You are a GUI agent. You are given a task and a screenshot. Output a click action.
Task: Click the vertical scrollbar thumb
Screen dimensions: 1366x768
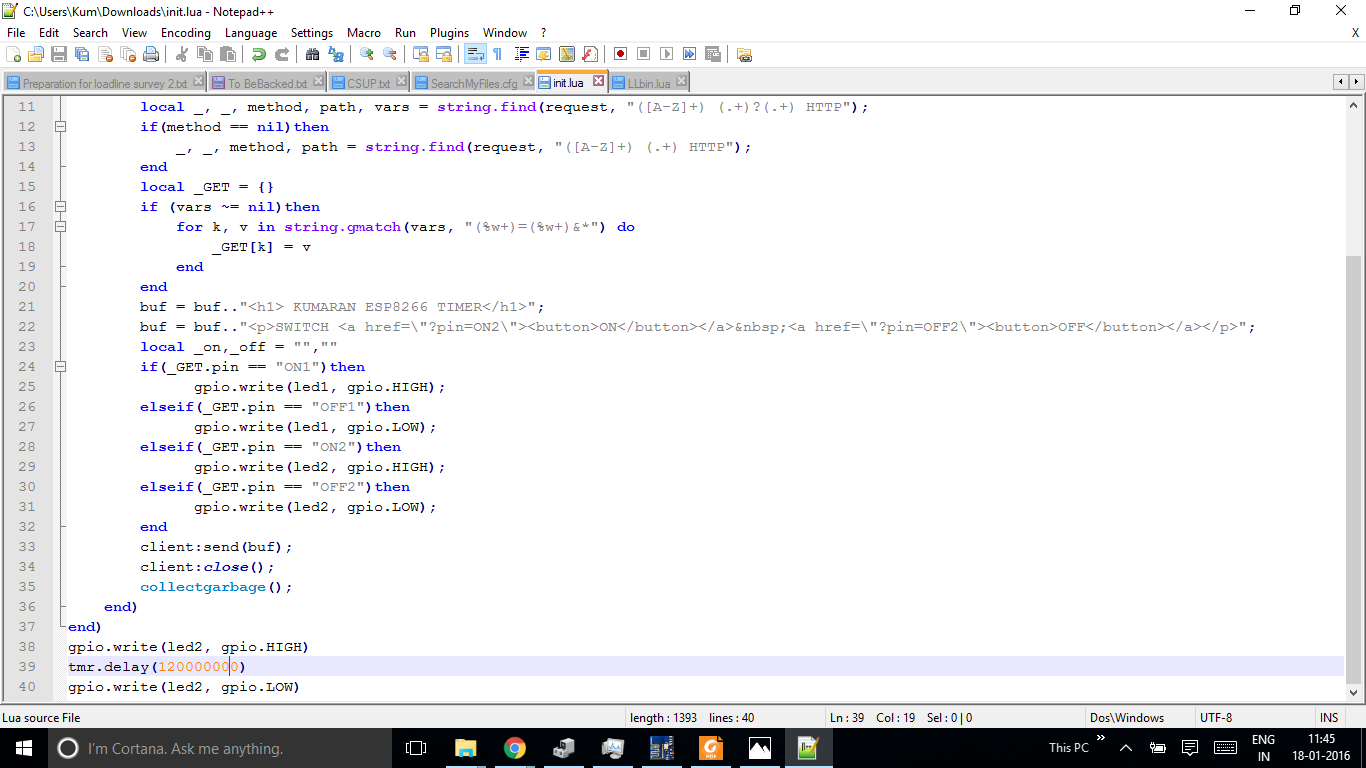pos(1354,468)
